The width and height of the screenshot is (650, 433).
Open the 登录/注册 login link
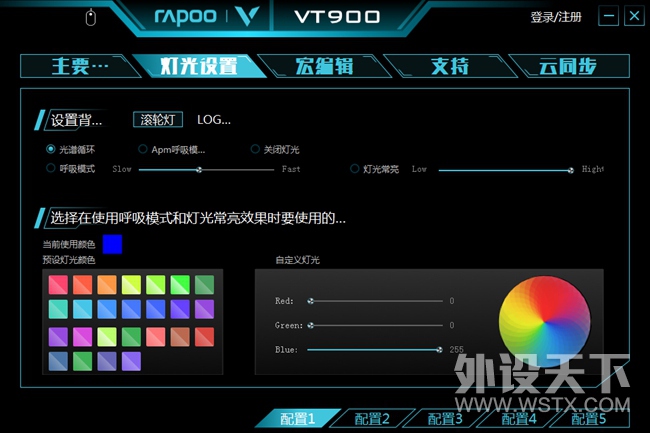(556, 17)
